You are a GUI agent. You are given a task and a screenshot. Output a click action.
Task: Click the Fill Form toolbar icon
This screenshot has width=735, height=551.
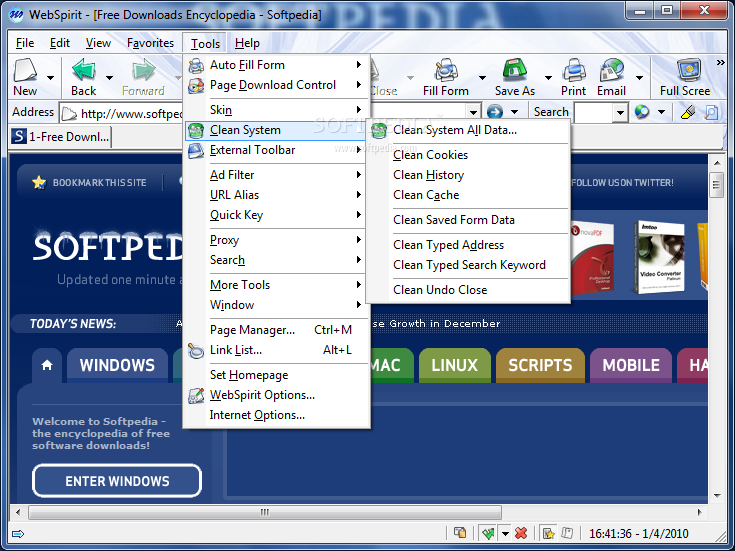click(x=446, y=70)
